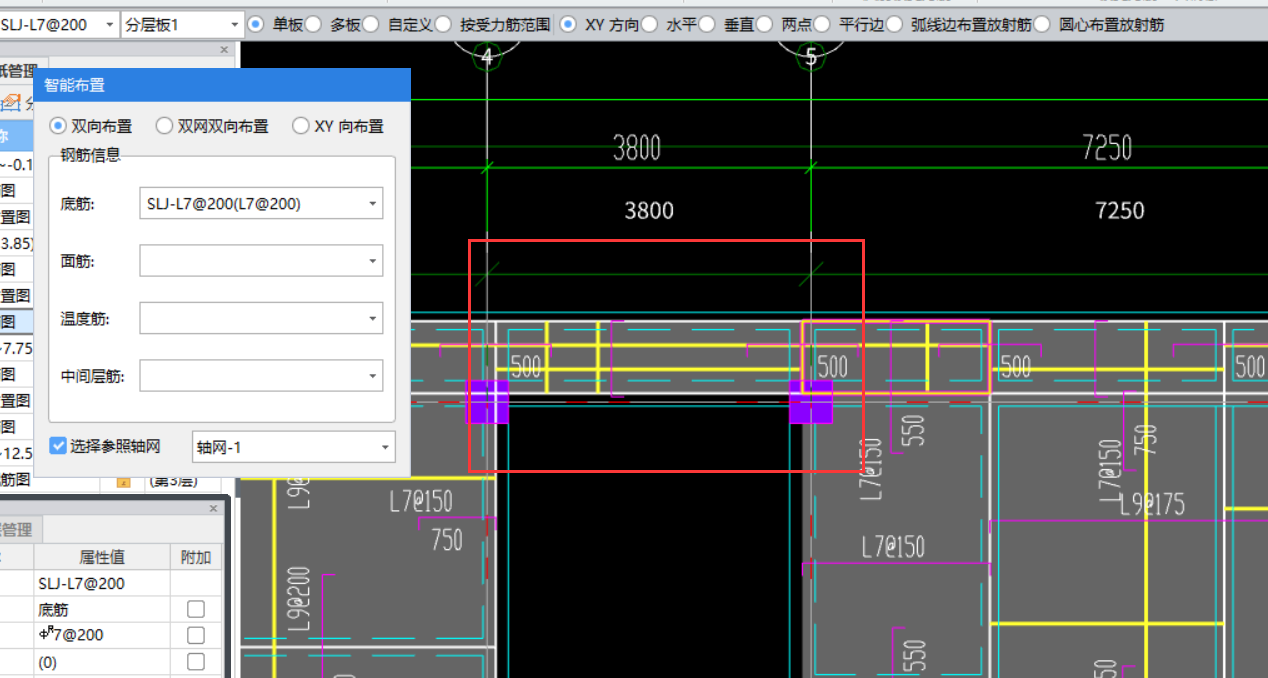This screenshot has width=1268, height=678.
Task: Click the 附加 column header
Action: click(196, 557)
